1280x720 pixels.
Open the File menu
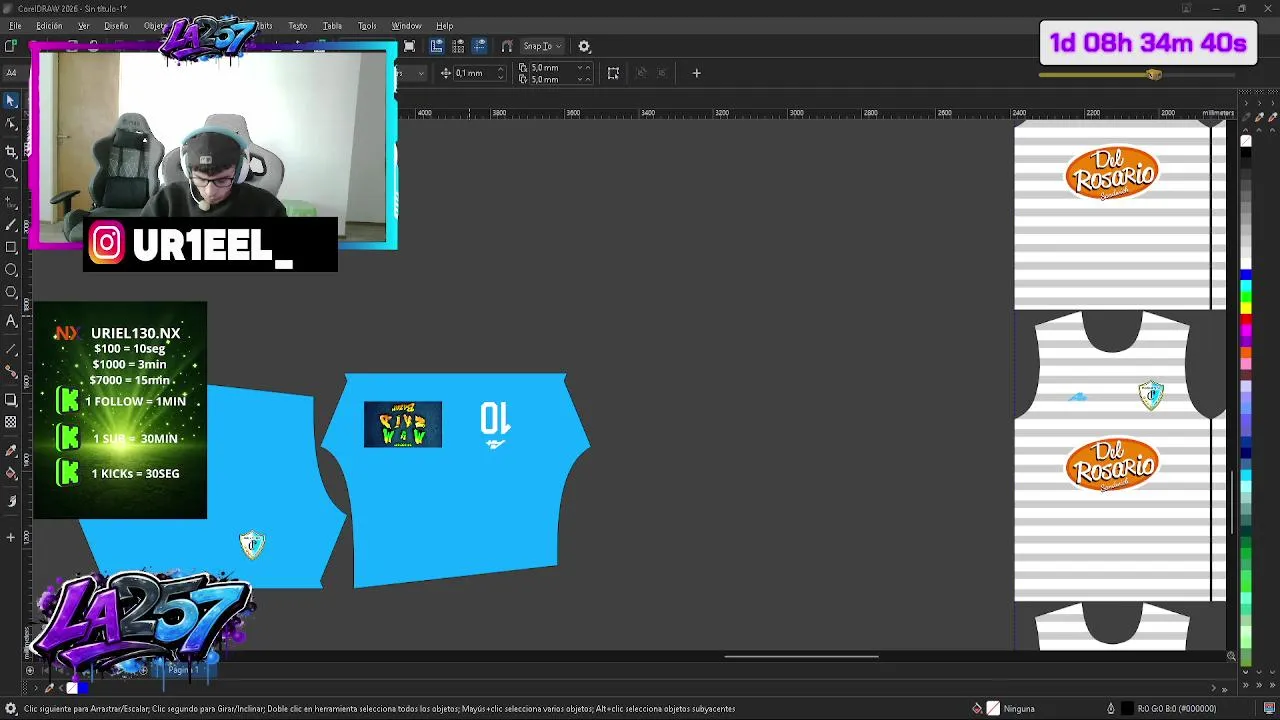(x=15, y=26)
